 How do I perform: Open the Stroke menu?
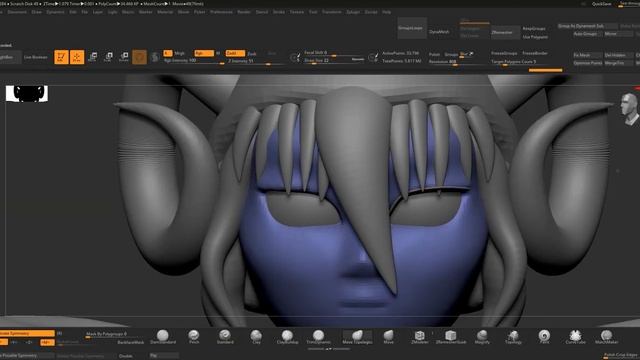pyautogui.click(x=279, y=12)
